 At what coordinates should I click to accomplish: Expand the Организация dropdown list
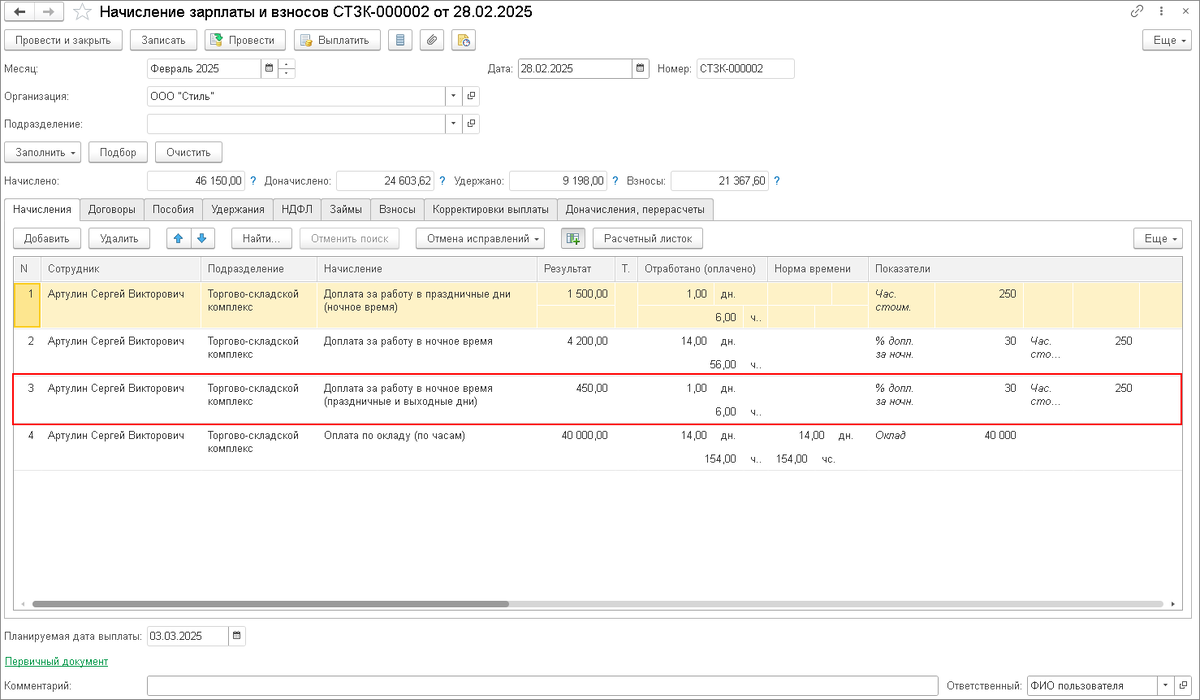tap(454, 96)
